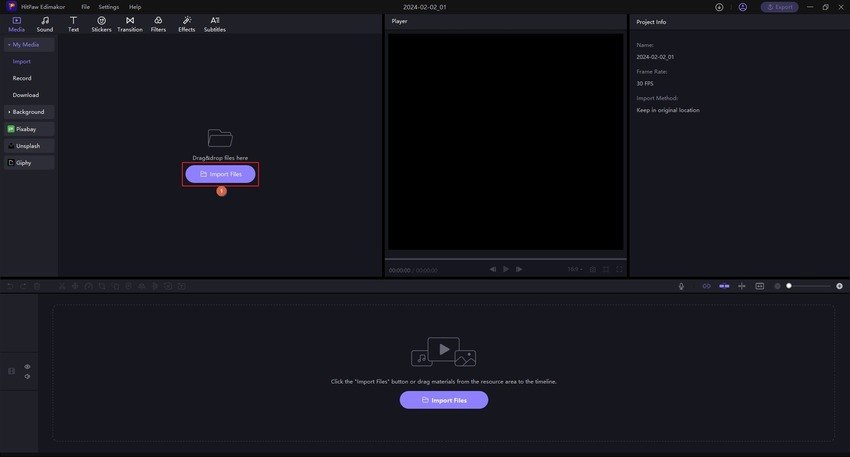Click the Export button

pyautogui.click(x=779, y=7)
